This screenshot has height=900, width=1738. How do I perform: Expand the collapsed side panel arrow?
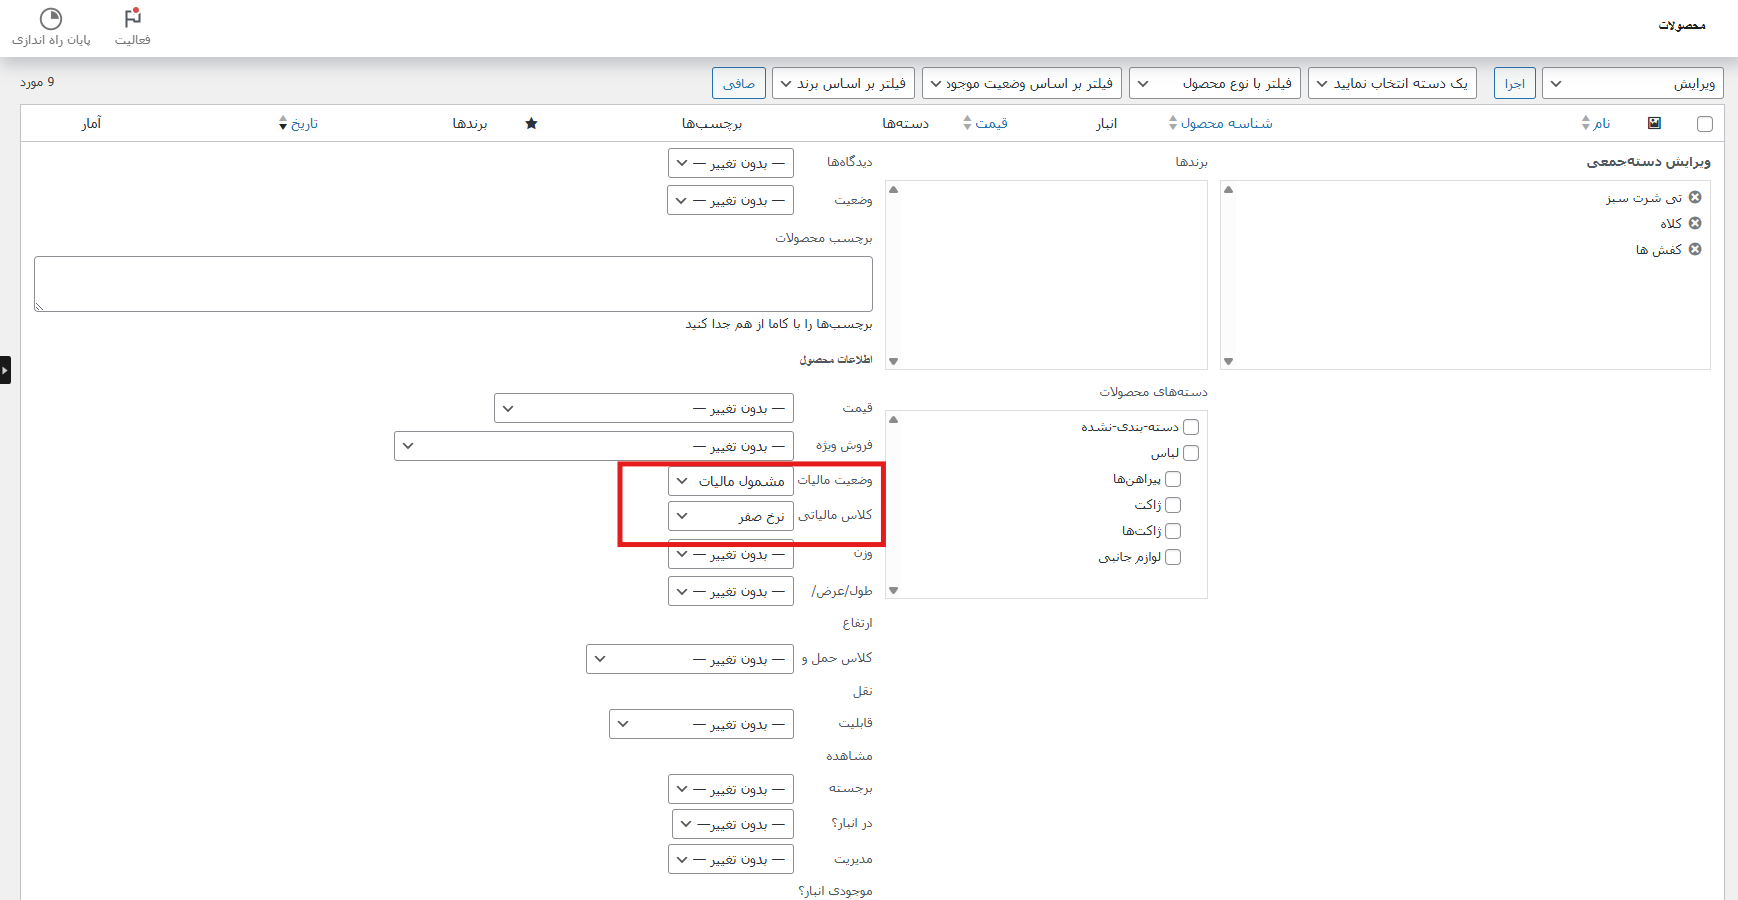tap(5, 370)
